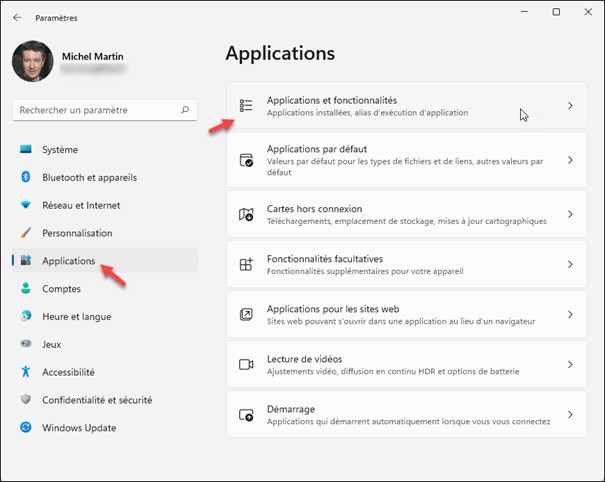Click the back arrow in Paramètres
The width and height of the screenshot is (605, 482).
[x=17, y=17]
